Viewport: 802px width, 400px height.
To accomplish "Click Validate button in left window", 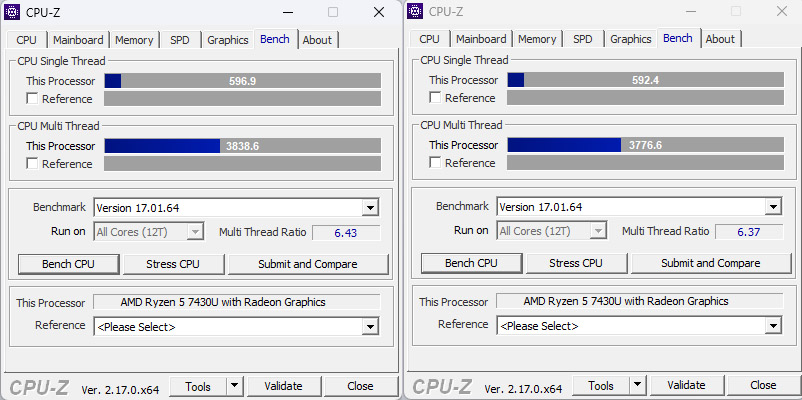I will coord(283,386).
